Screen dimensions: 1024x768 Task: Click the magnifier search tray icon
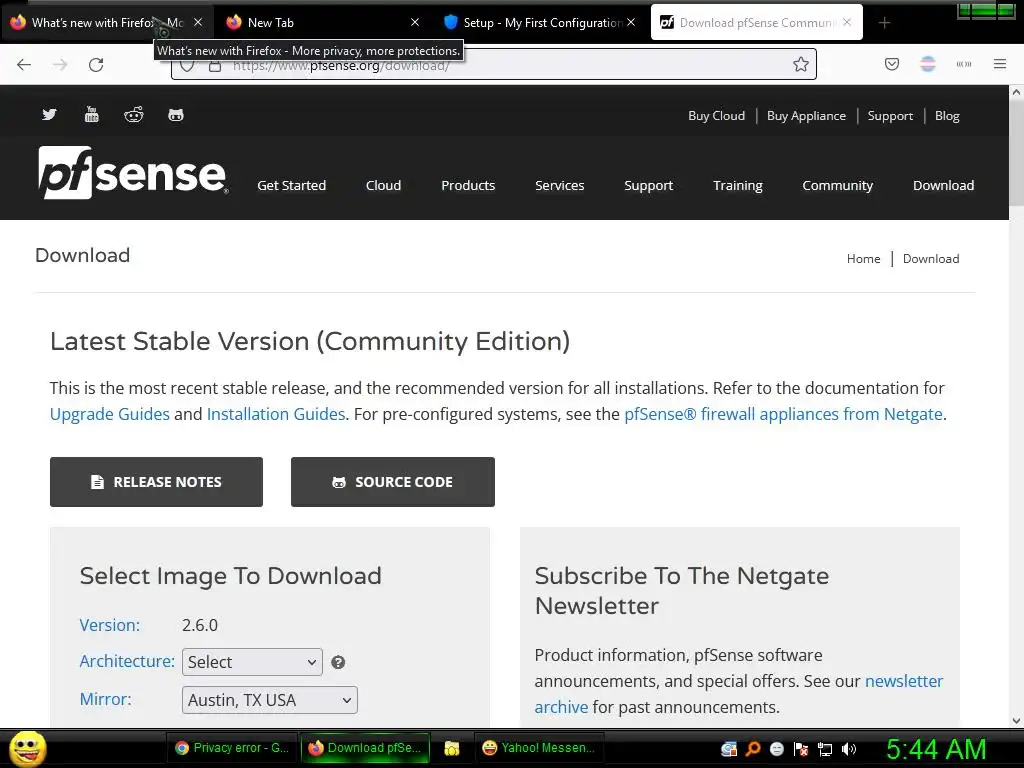753,749
